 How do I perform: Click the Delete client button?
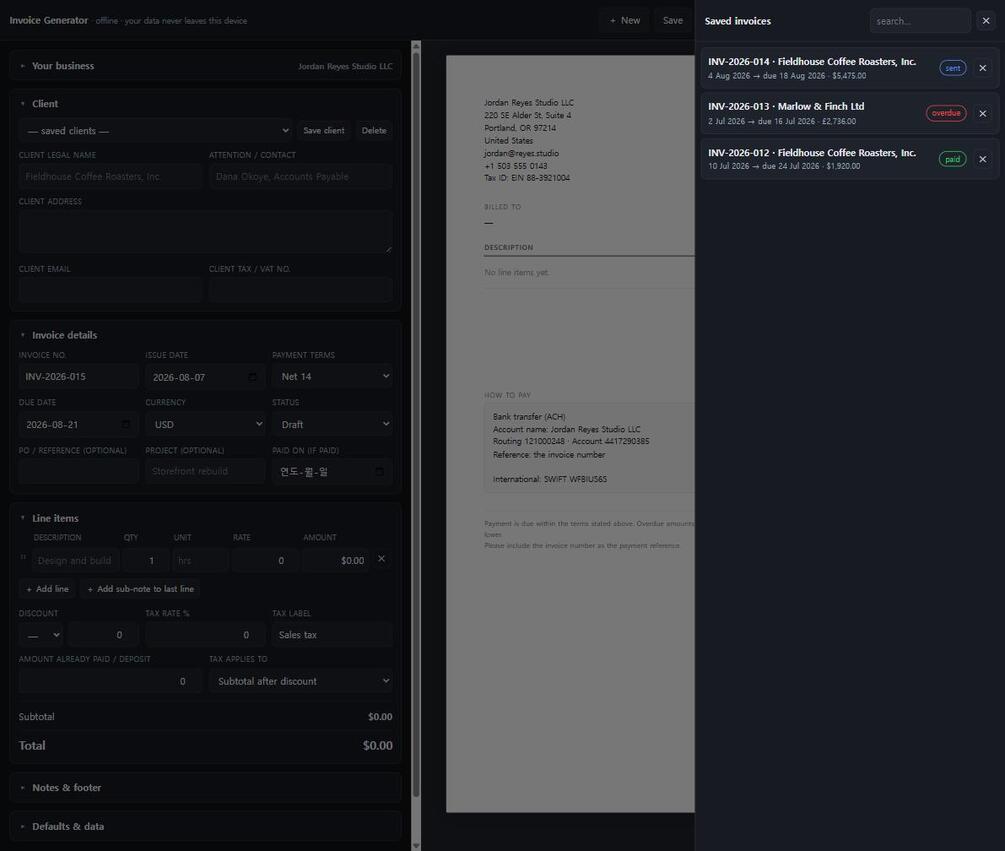click(374, 131)
